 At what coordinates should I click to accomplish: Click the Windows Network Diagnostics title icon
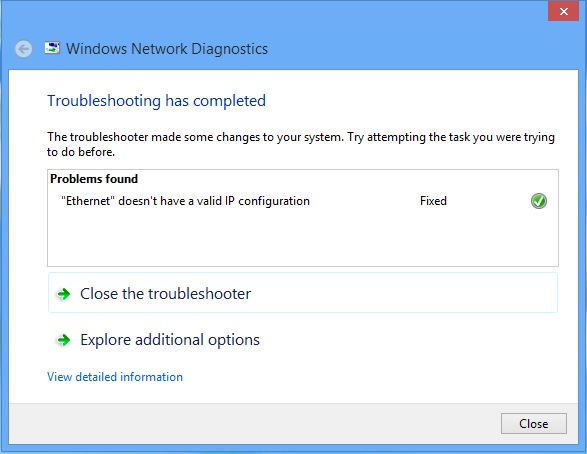click(52, 48)
